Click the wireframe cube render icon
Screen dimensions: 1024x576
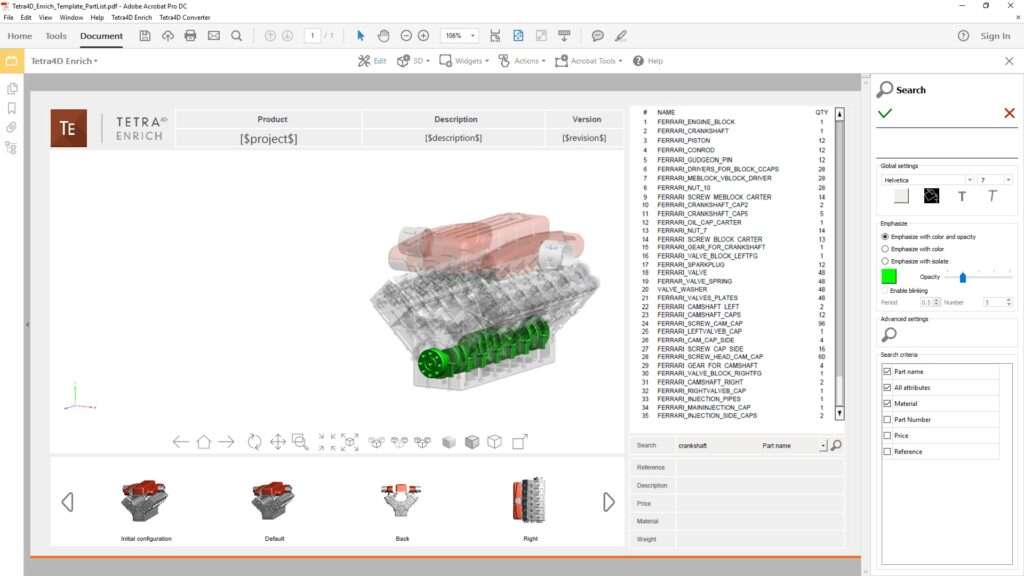pyautogui.click(x=494, y=442)
